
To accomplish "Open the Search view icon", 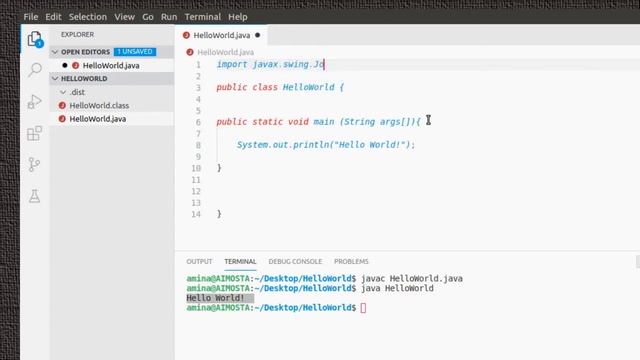I will click(x=35, y=70).
